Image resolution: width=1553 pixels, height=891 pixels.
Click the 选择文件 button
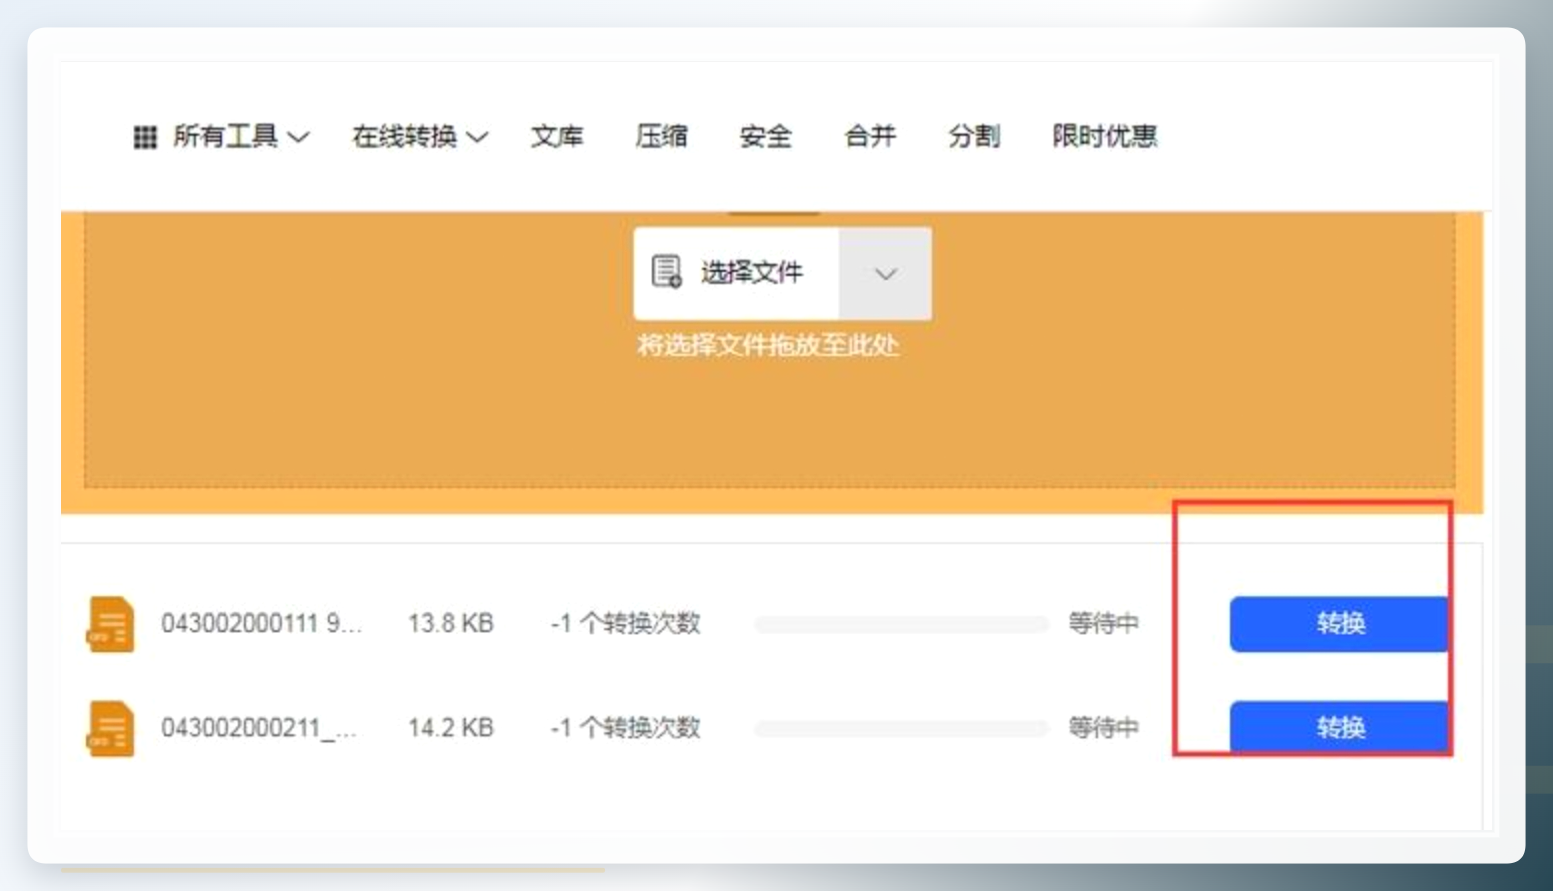(x=736, y=273)
